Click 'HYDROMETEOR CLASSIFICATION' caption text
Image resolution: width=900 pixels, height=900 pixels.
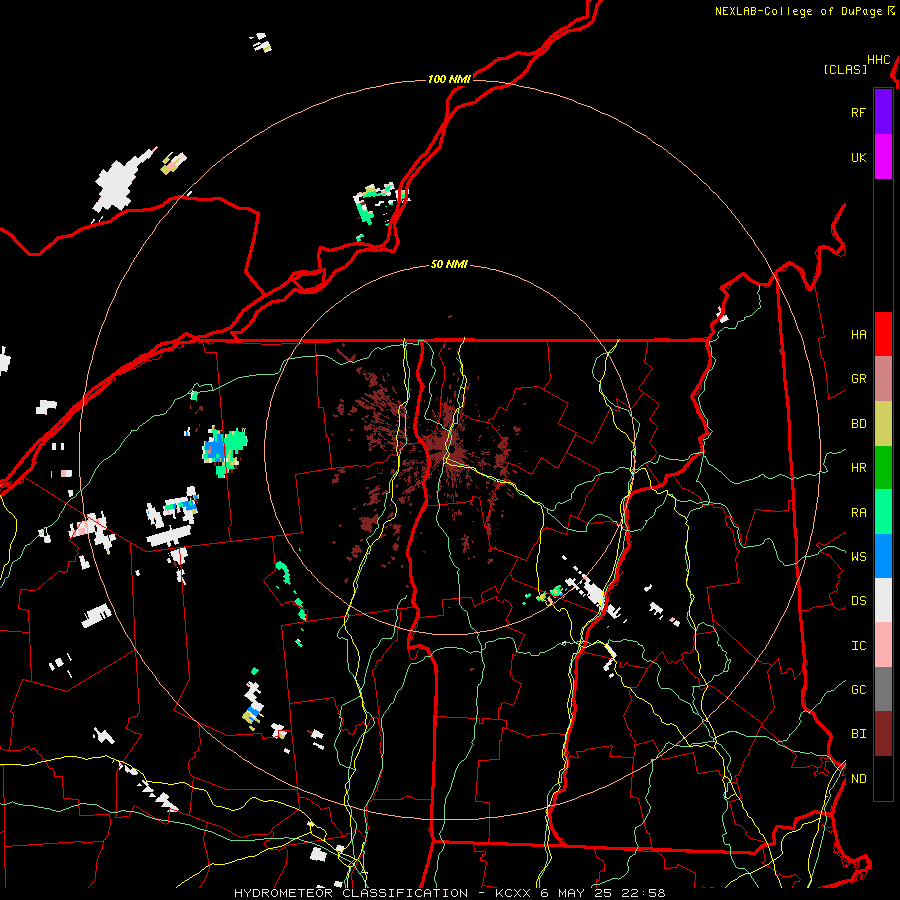351,893
